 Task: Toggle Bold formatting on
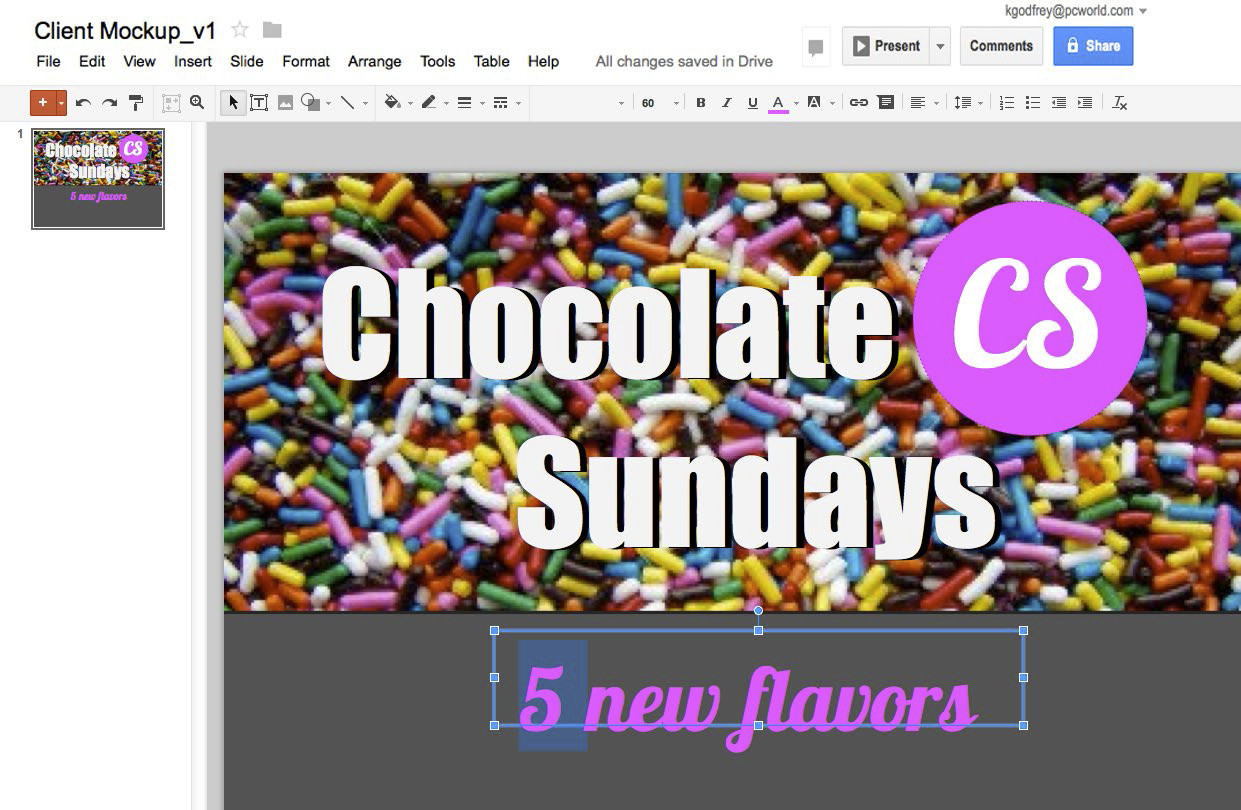[x=701, y=103]
